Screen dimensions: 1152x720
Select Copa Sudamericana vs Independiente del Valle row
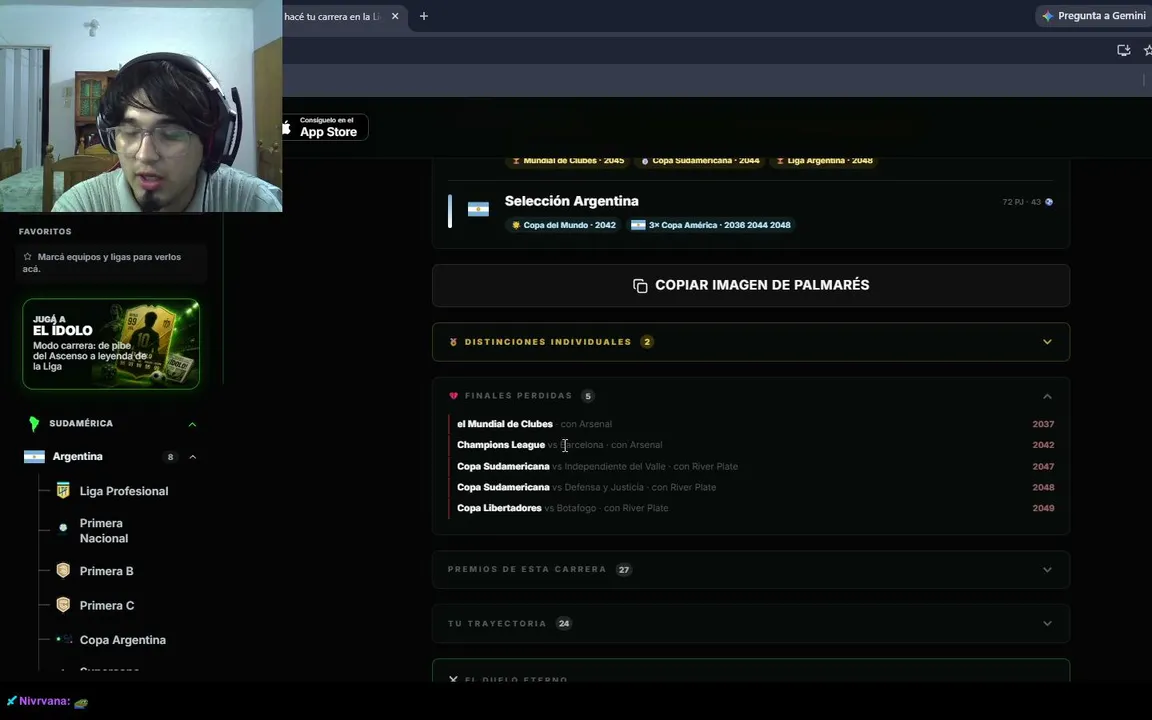751,467
